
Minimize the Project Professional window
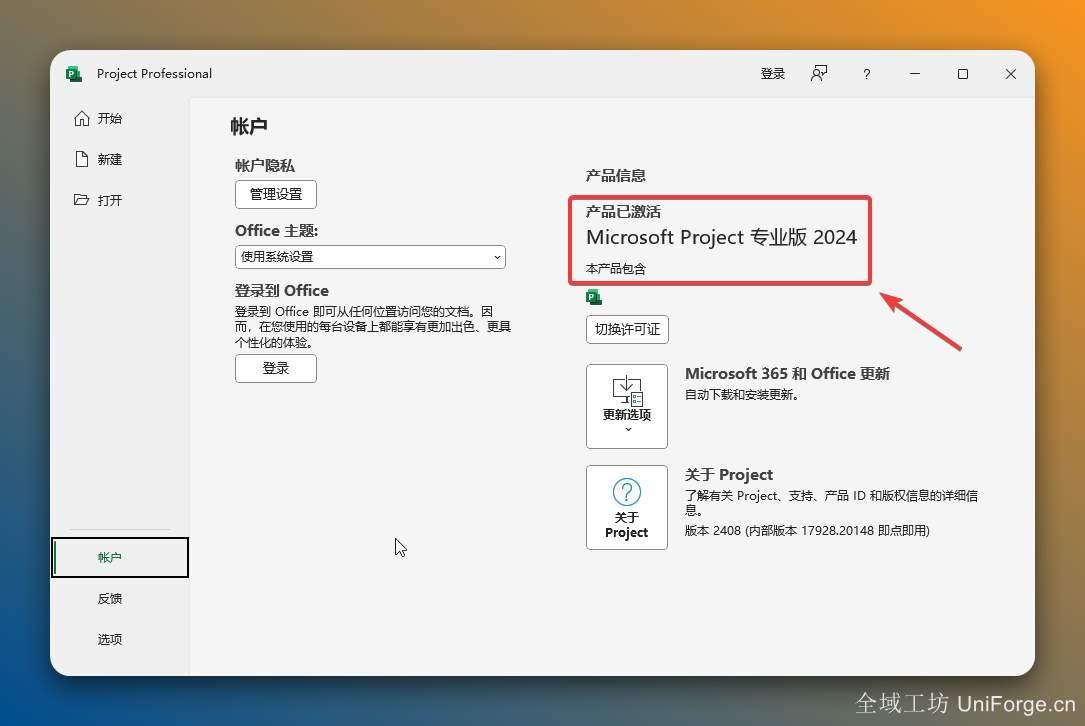coord(915,74)
